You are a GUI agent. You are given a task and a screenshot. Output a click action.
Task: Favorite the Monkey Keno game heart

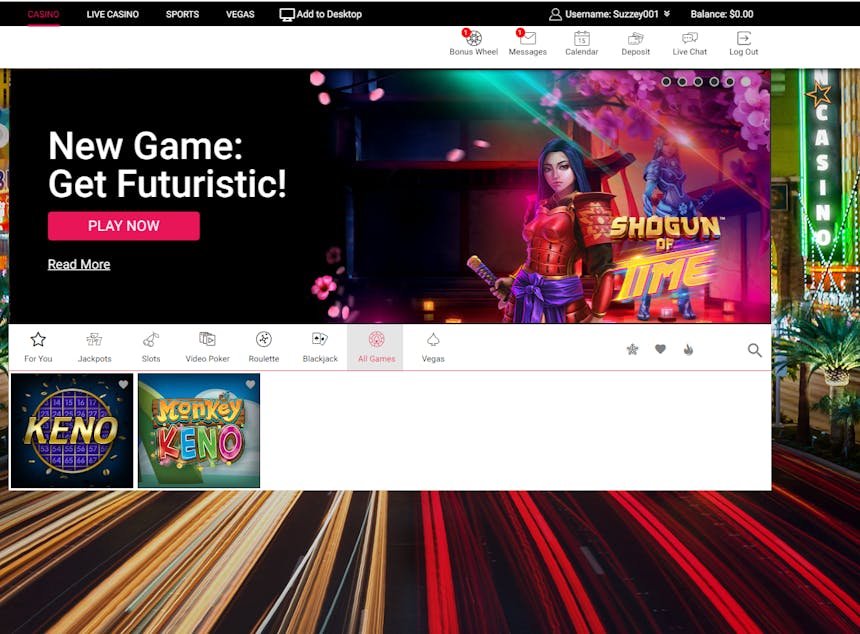[x=251, y=384]
